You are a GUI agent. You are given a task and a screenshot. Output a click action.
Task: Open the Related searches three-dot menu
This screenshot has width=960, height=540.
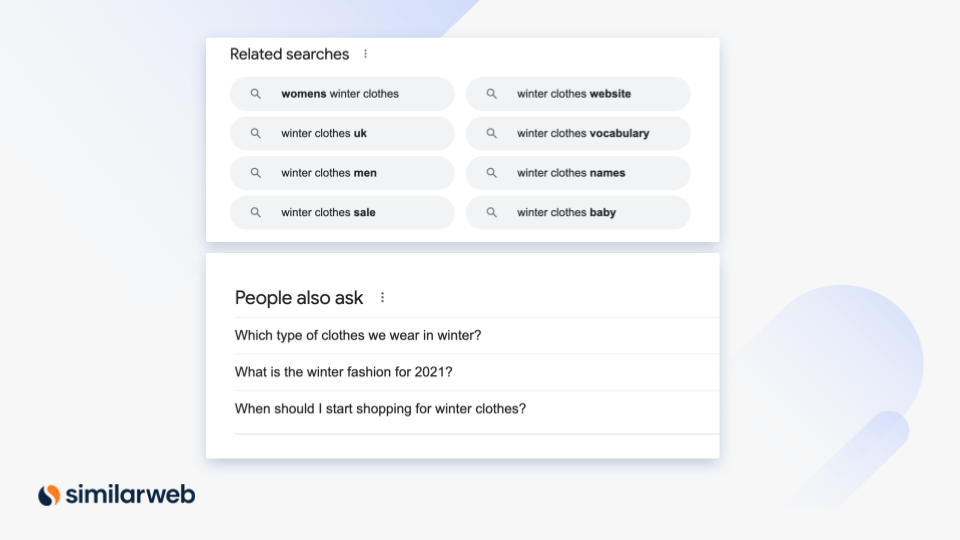tap(366, 54)
